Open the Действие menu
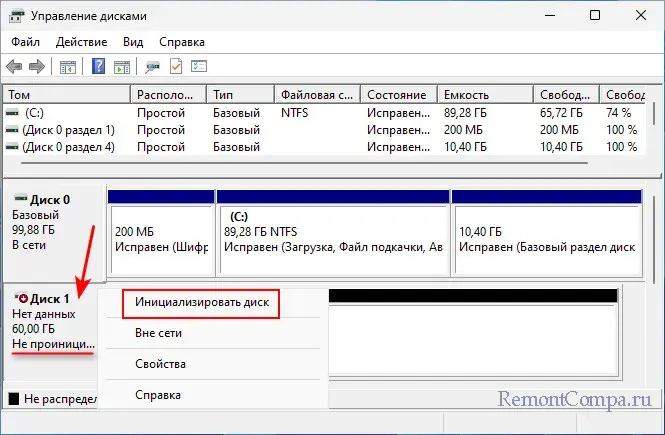The height and width of the screenshot is (435, 665). point(81,42)
